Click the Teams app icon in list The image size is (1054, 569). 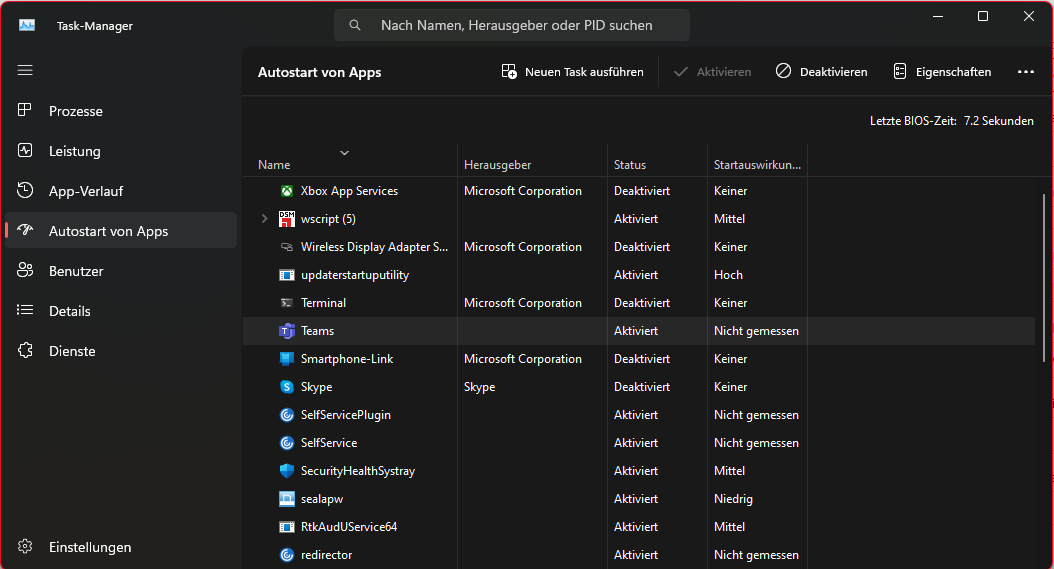pyautogui.click(x=286, y=331)
